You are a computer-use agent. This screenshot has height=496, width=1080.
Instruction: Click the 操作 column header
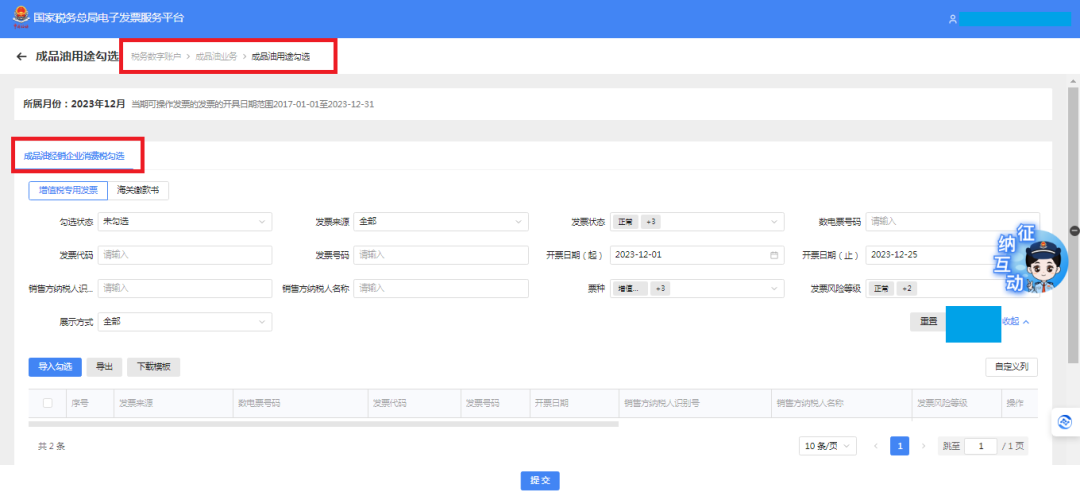[x=1015, y=403]
